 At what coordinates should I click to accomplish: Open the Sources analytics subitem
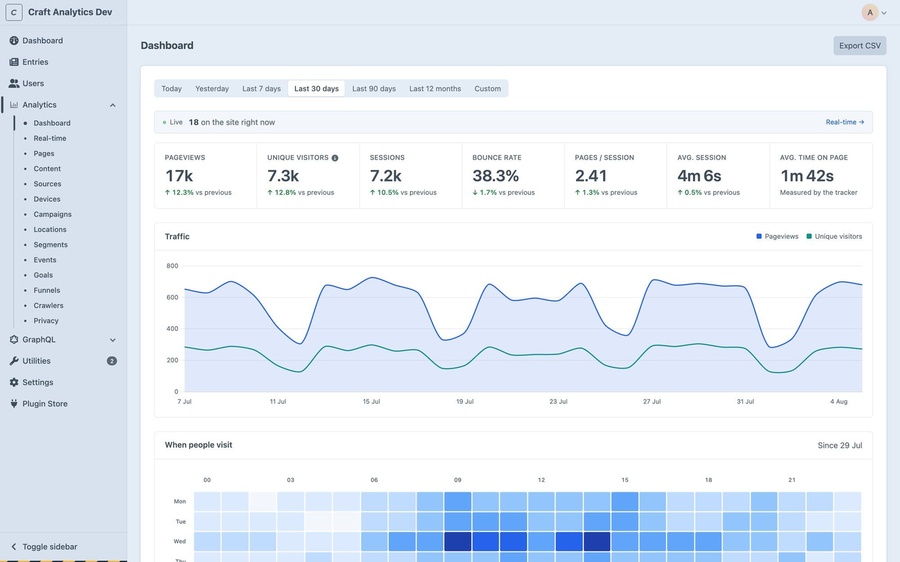[47, 184]
